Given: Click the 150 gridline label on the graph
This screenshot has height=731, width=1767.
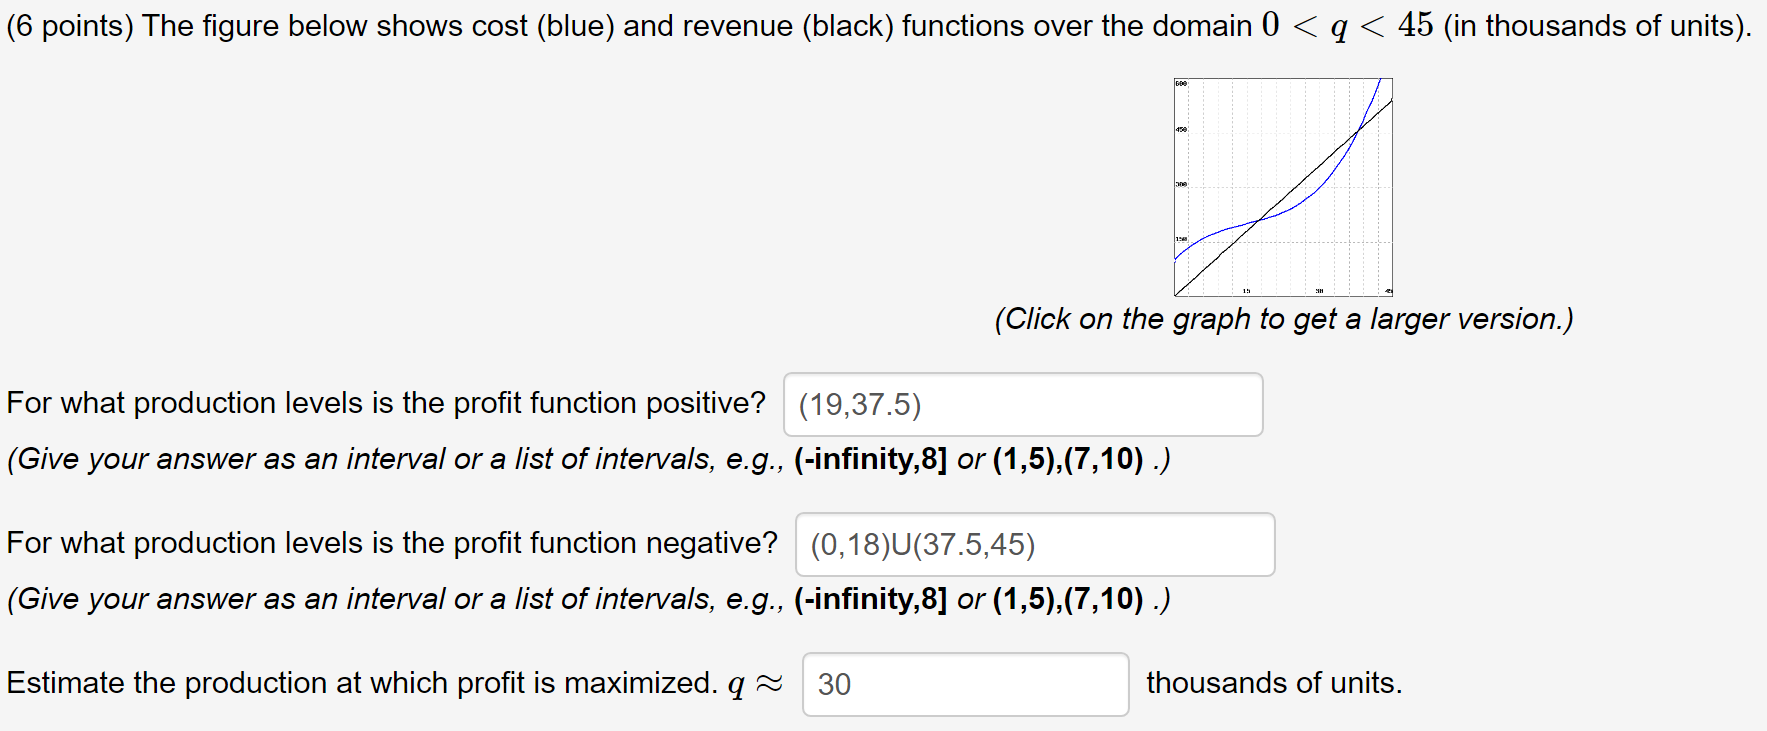Looking at the screenshot, I should (1181, 239).
